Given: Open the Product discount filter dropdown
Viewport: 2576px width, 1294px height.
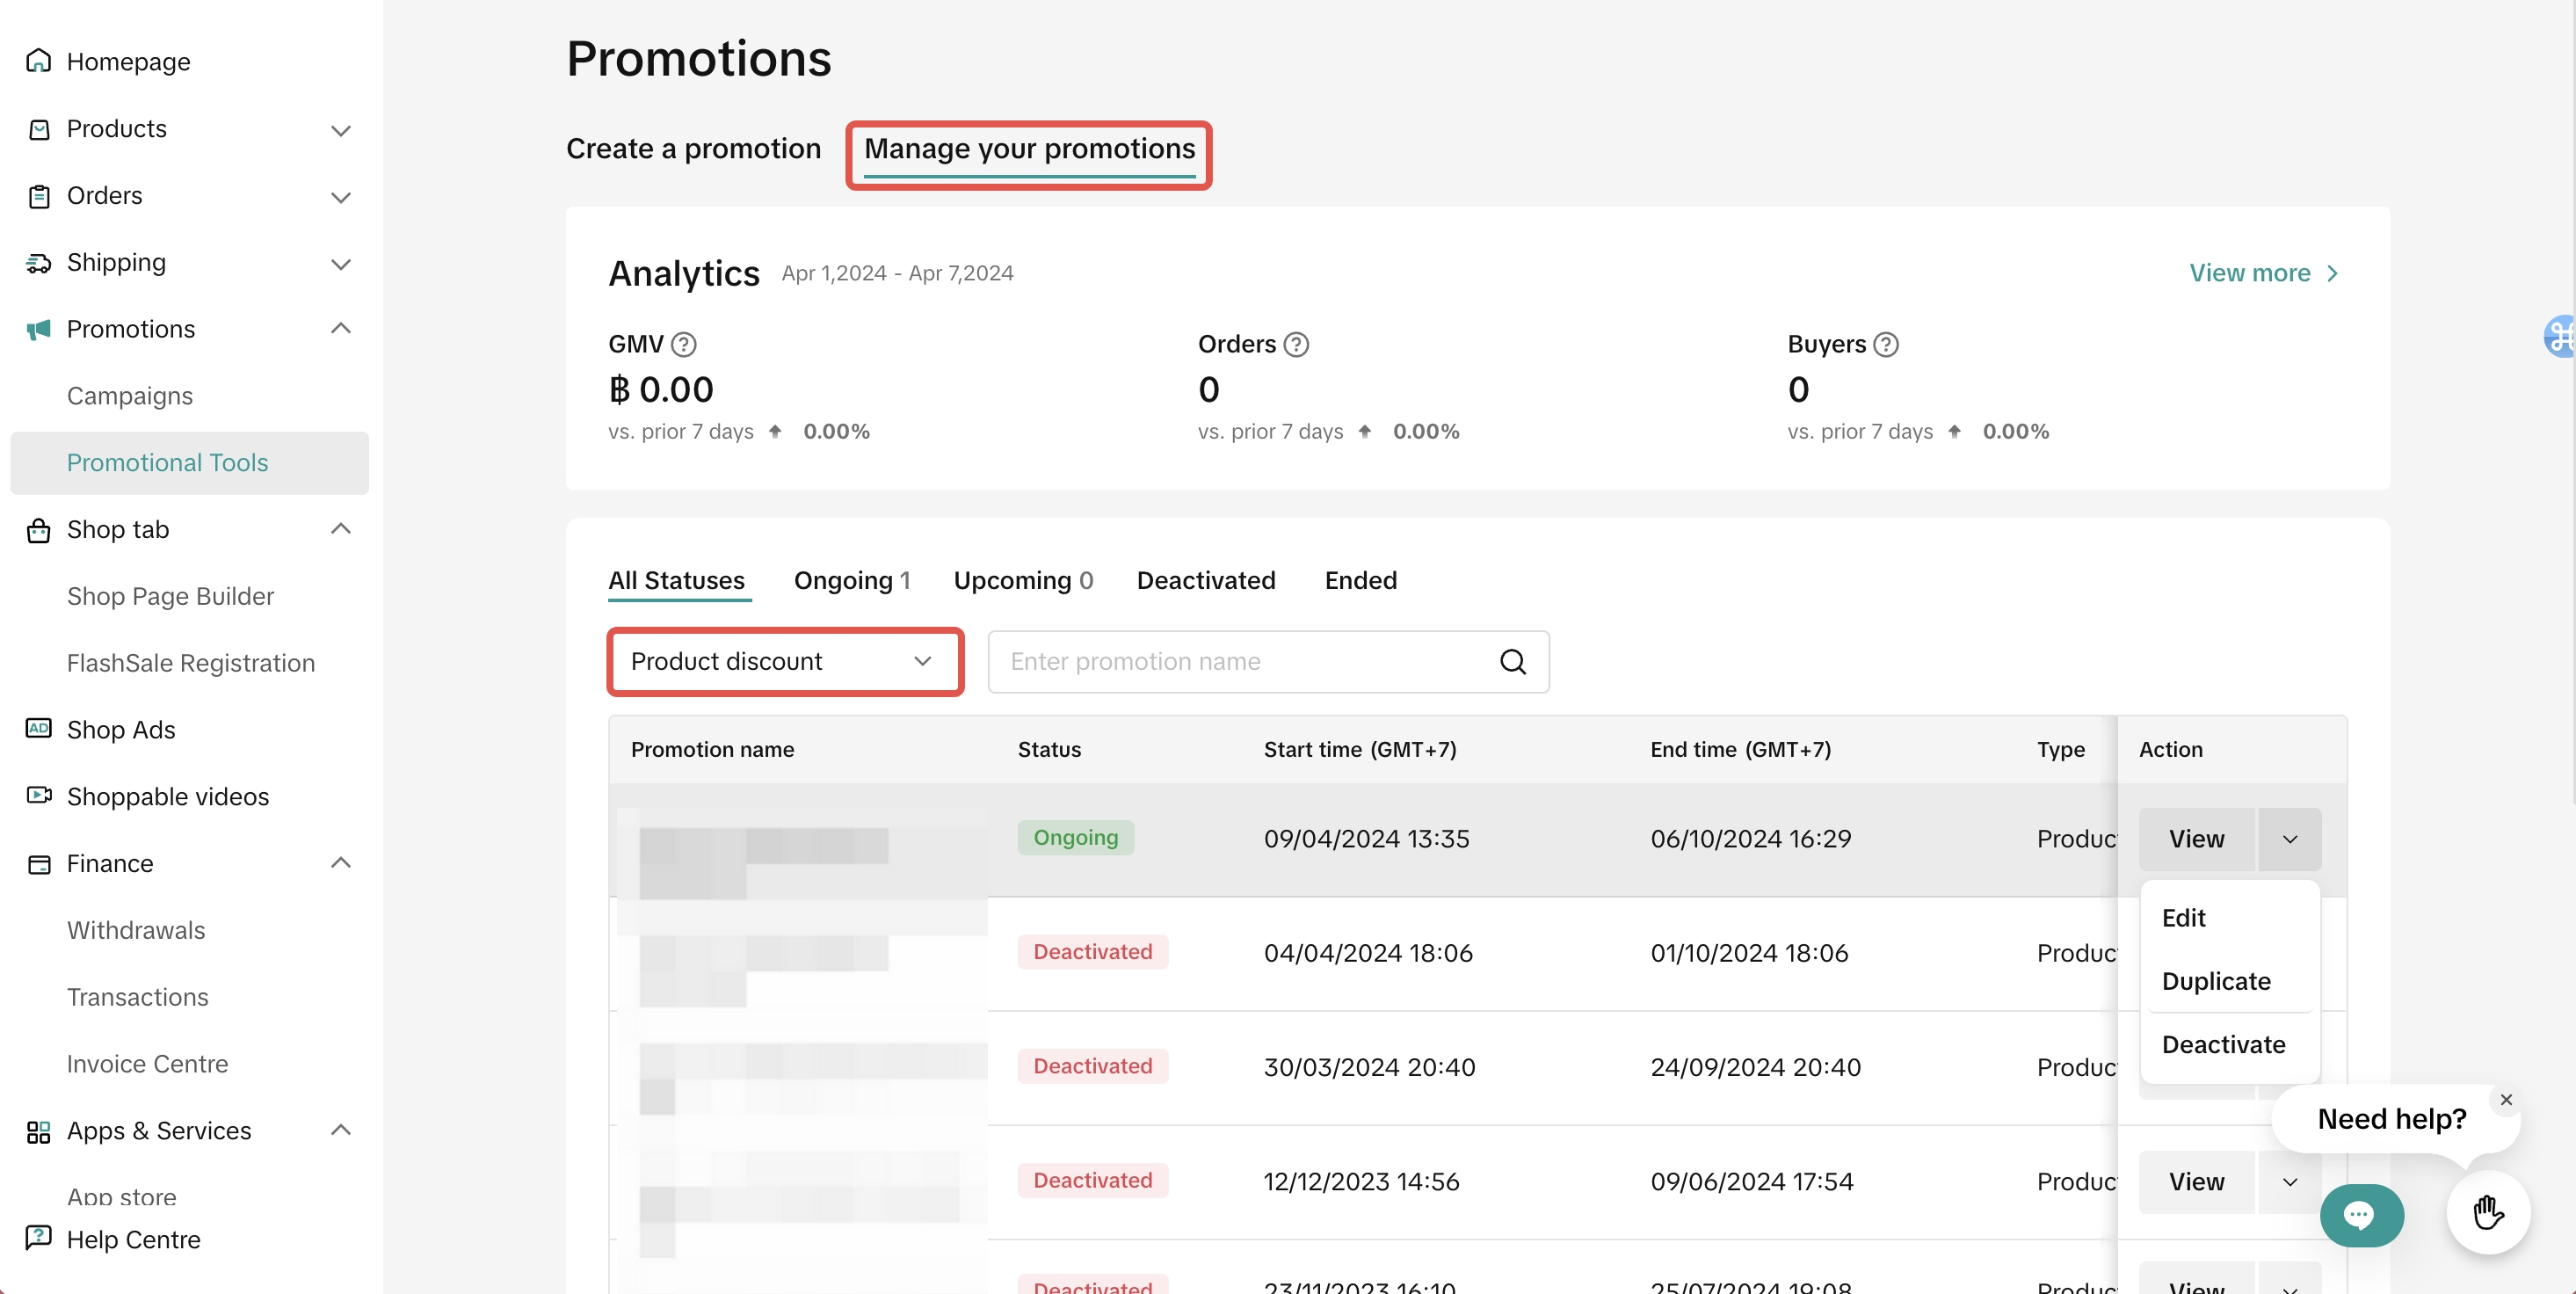Looking at the screenshot, I should click(784, 662).
